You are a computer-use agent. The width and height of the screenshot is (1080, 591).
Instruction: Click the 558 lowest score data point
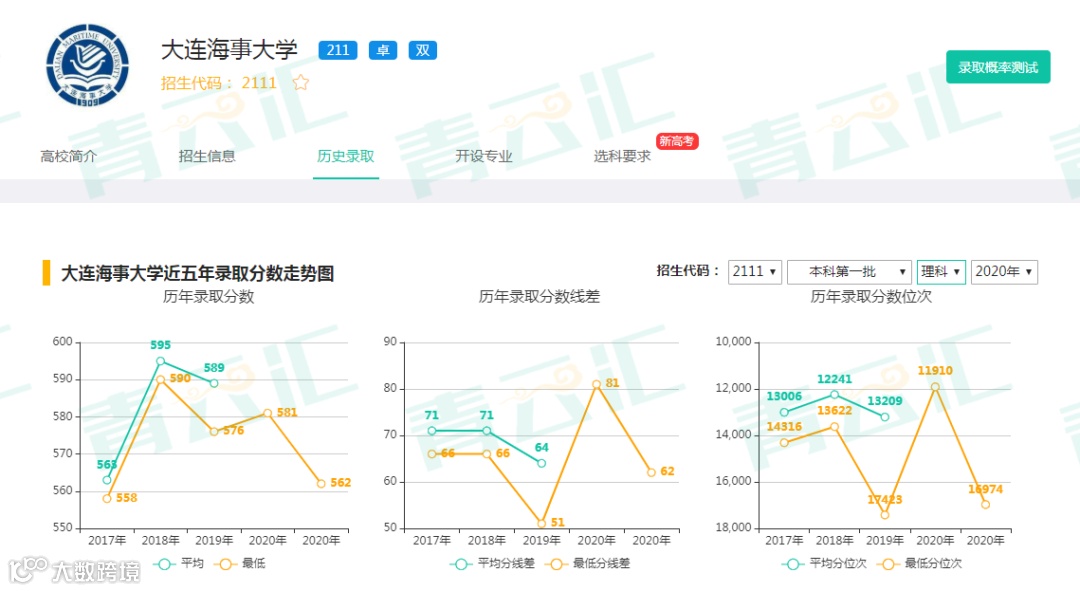click(x=107, y=499)
